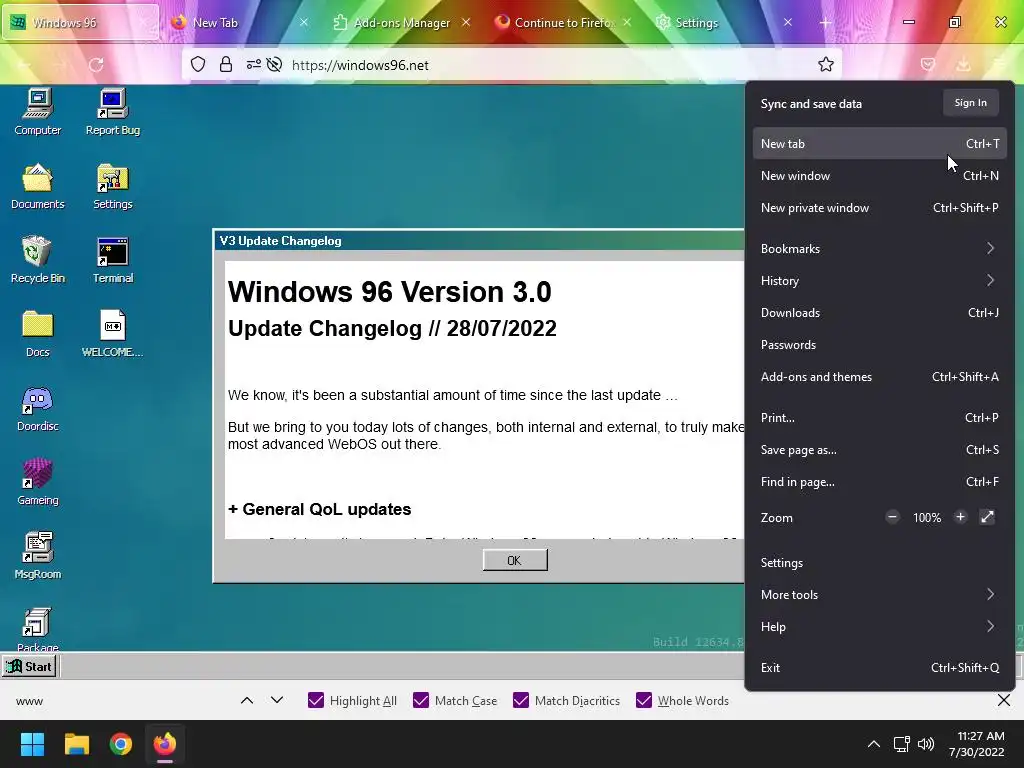This screenshot has height=768, width=1024.
Task: Open the downloads toolbar icon
Action: point(963,65)
